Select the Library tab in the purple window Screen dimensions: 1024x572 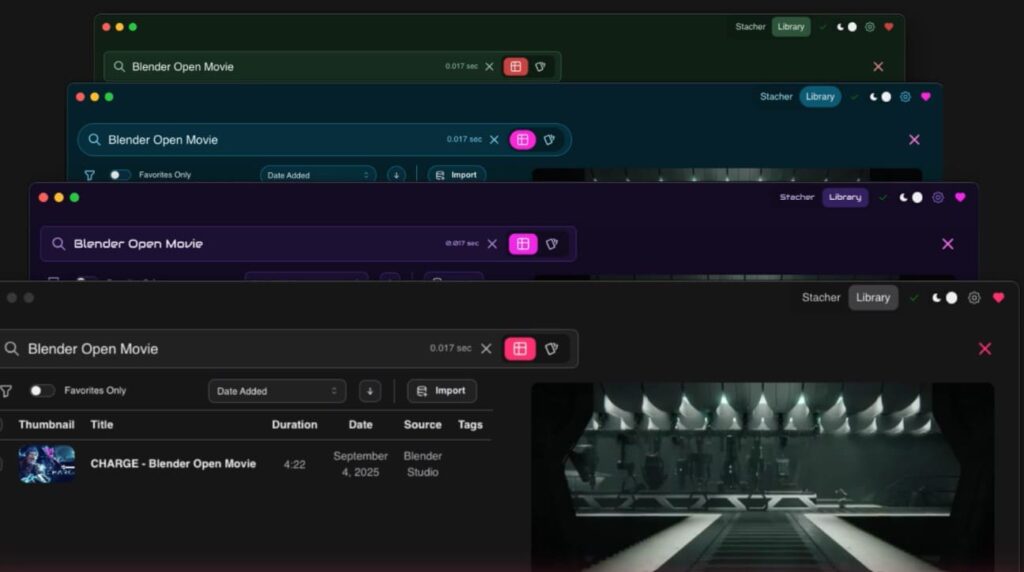pos(845,198)
